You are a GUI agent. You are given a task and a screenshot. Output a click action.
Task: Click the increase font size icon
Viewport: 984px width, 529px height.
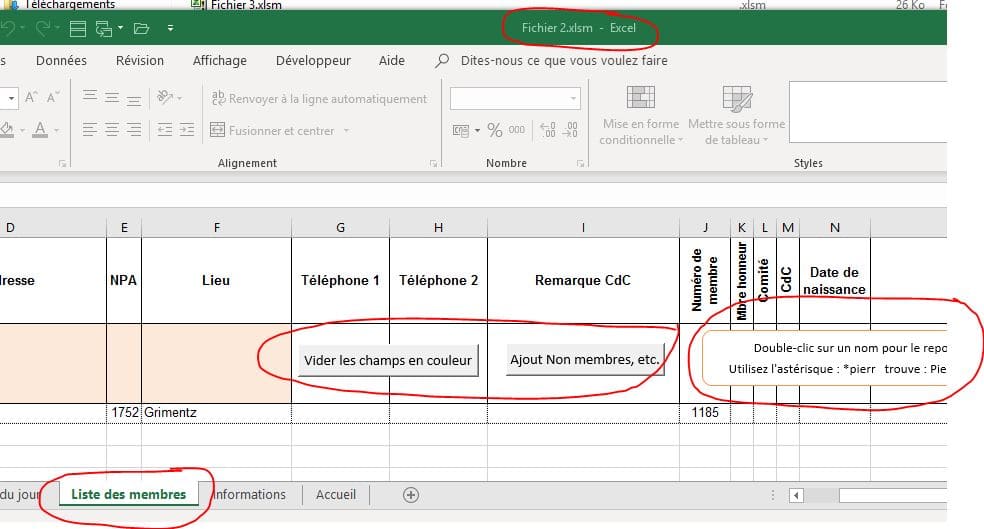pos(31,98)
